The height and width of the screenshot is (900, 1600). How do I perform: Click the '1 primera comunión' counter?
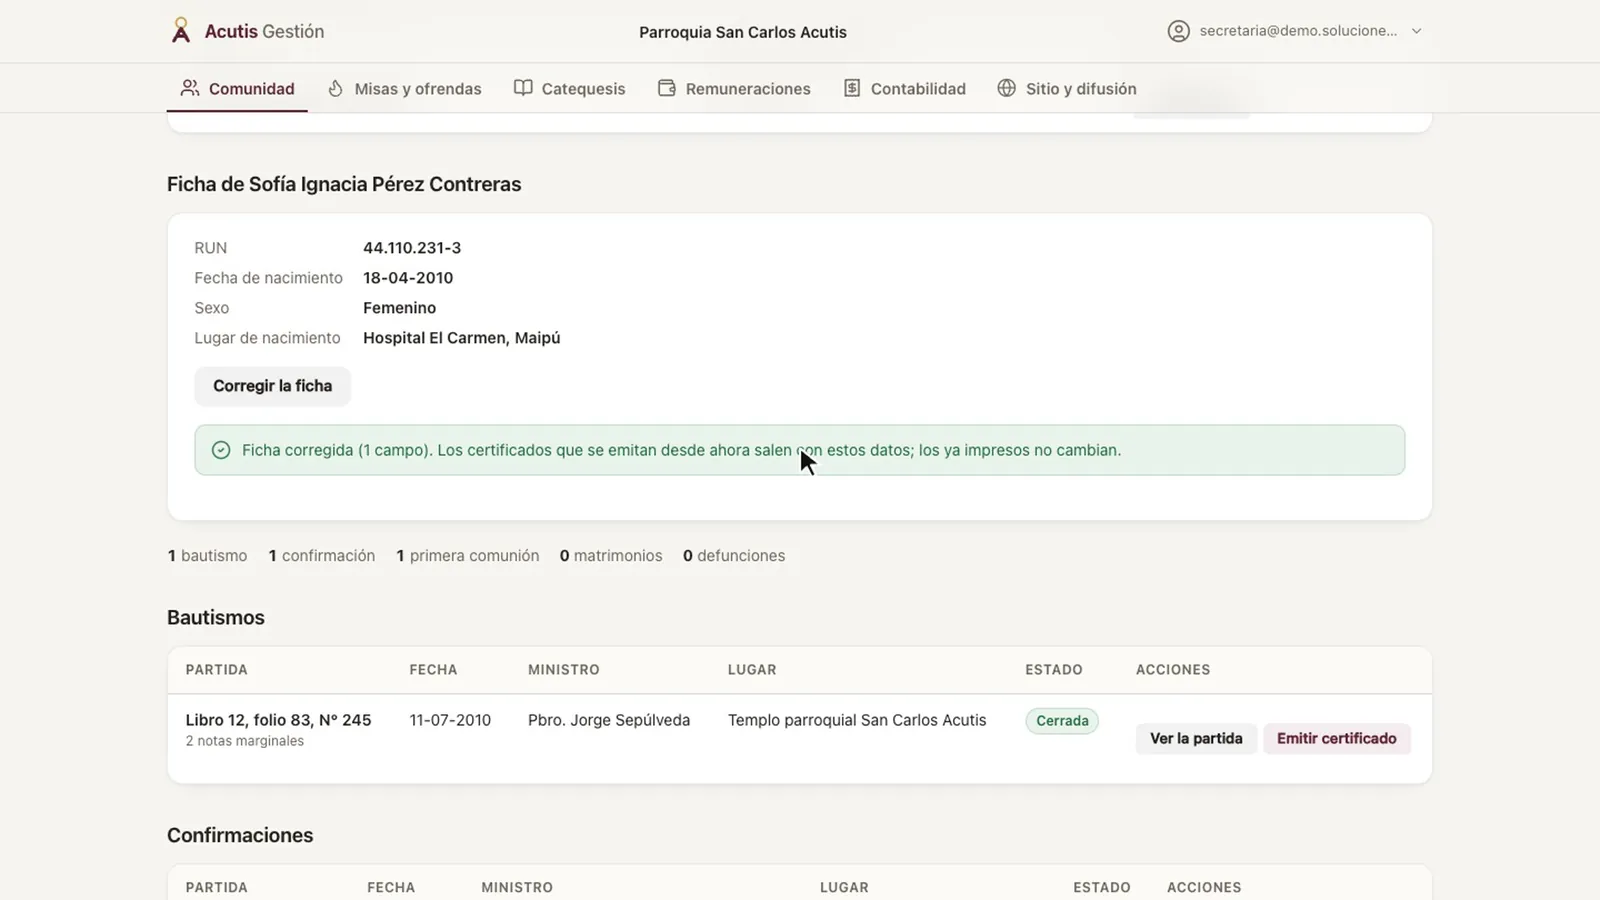click(468, 556)
